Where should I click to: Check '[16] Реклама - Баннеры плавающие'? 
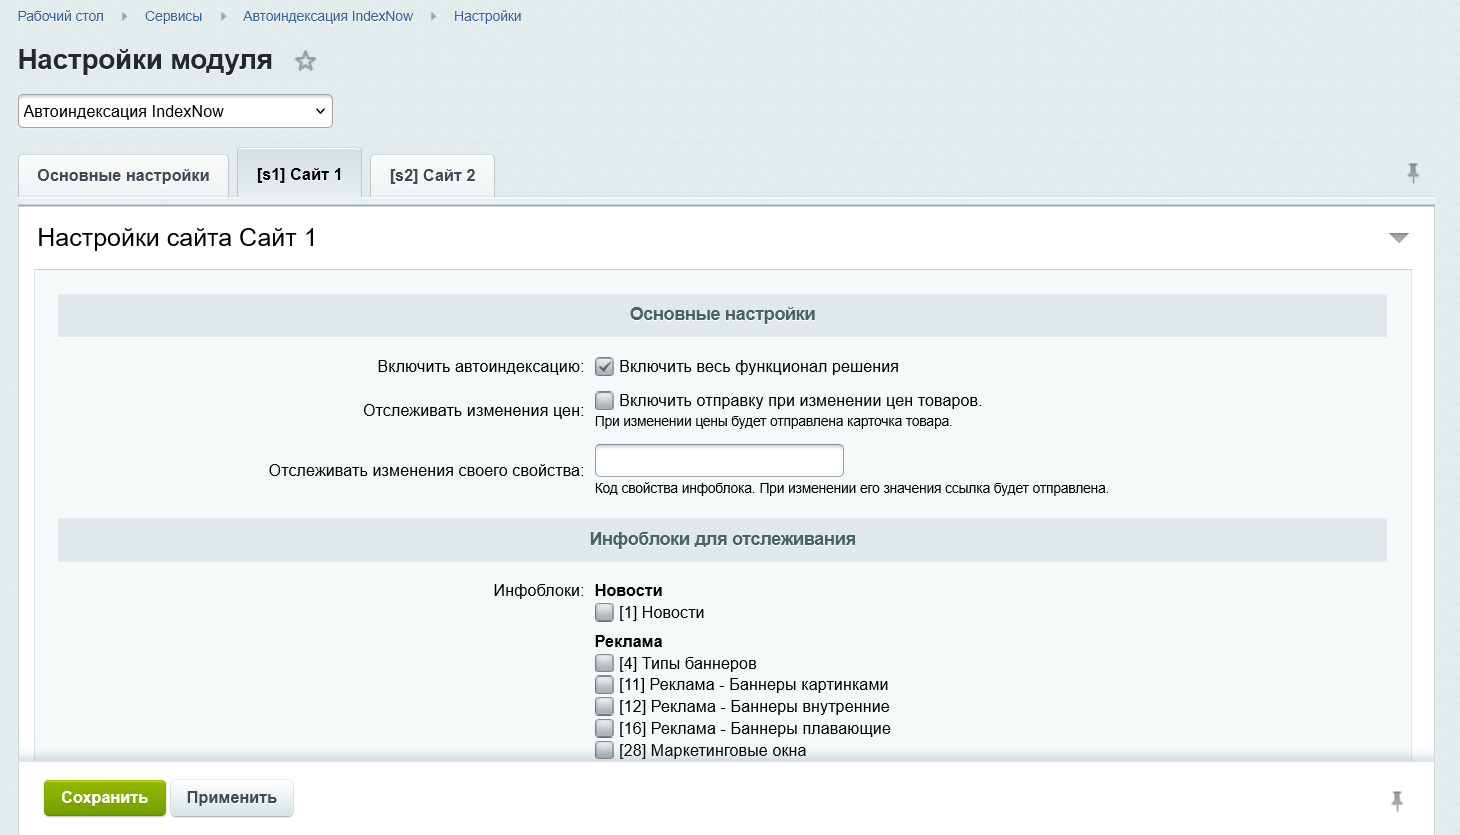tap(604, 728)
